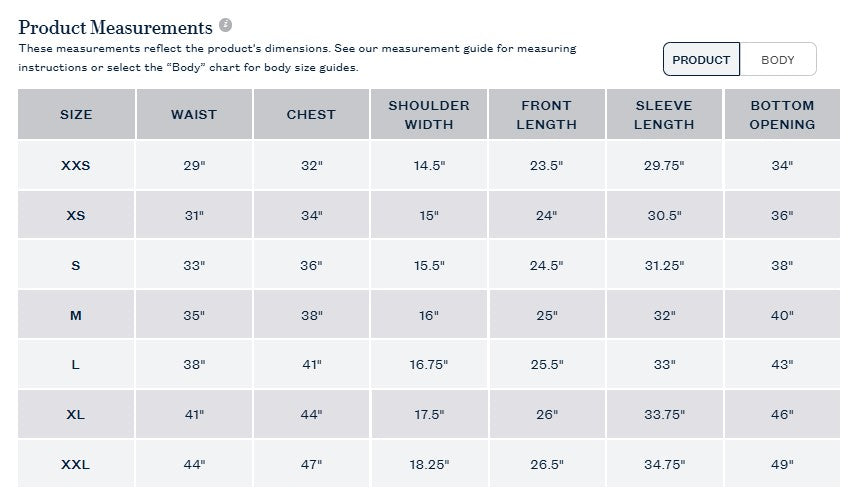Select the XXS size row label
Viewport: 861px width, 498px height.
[x=76, y=165]
